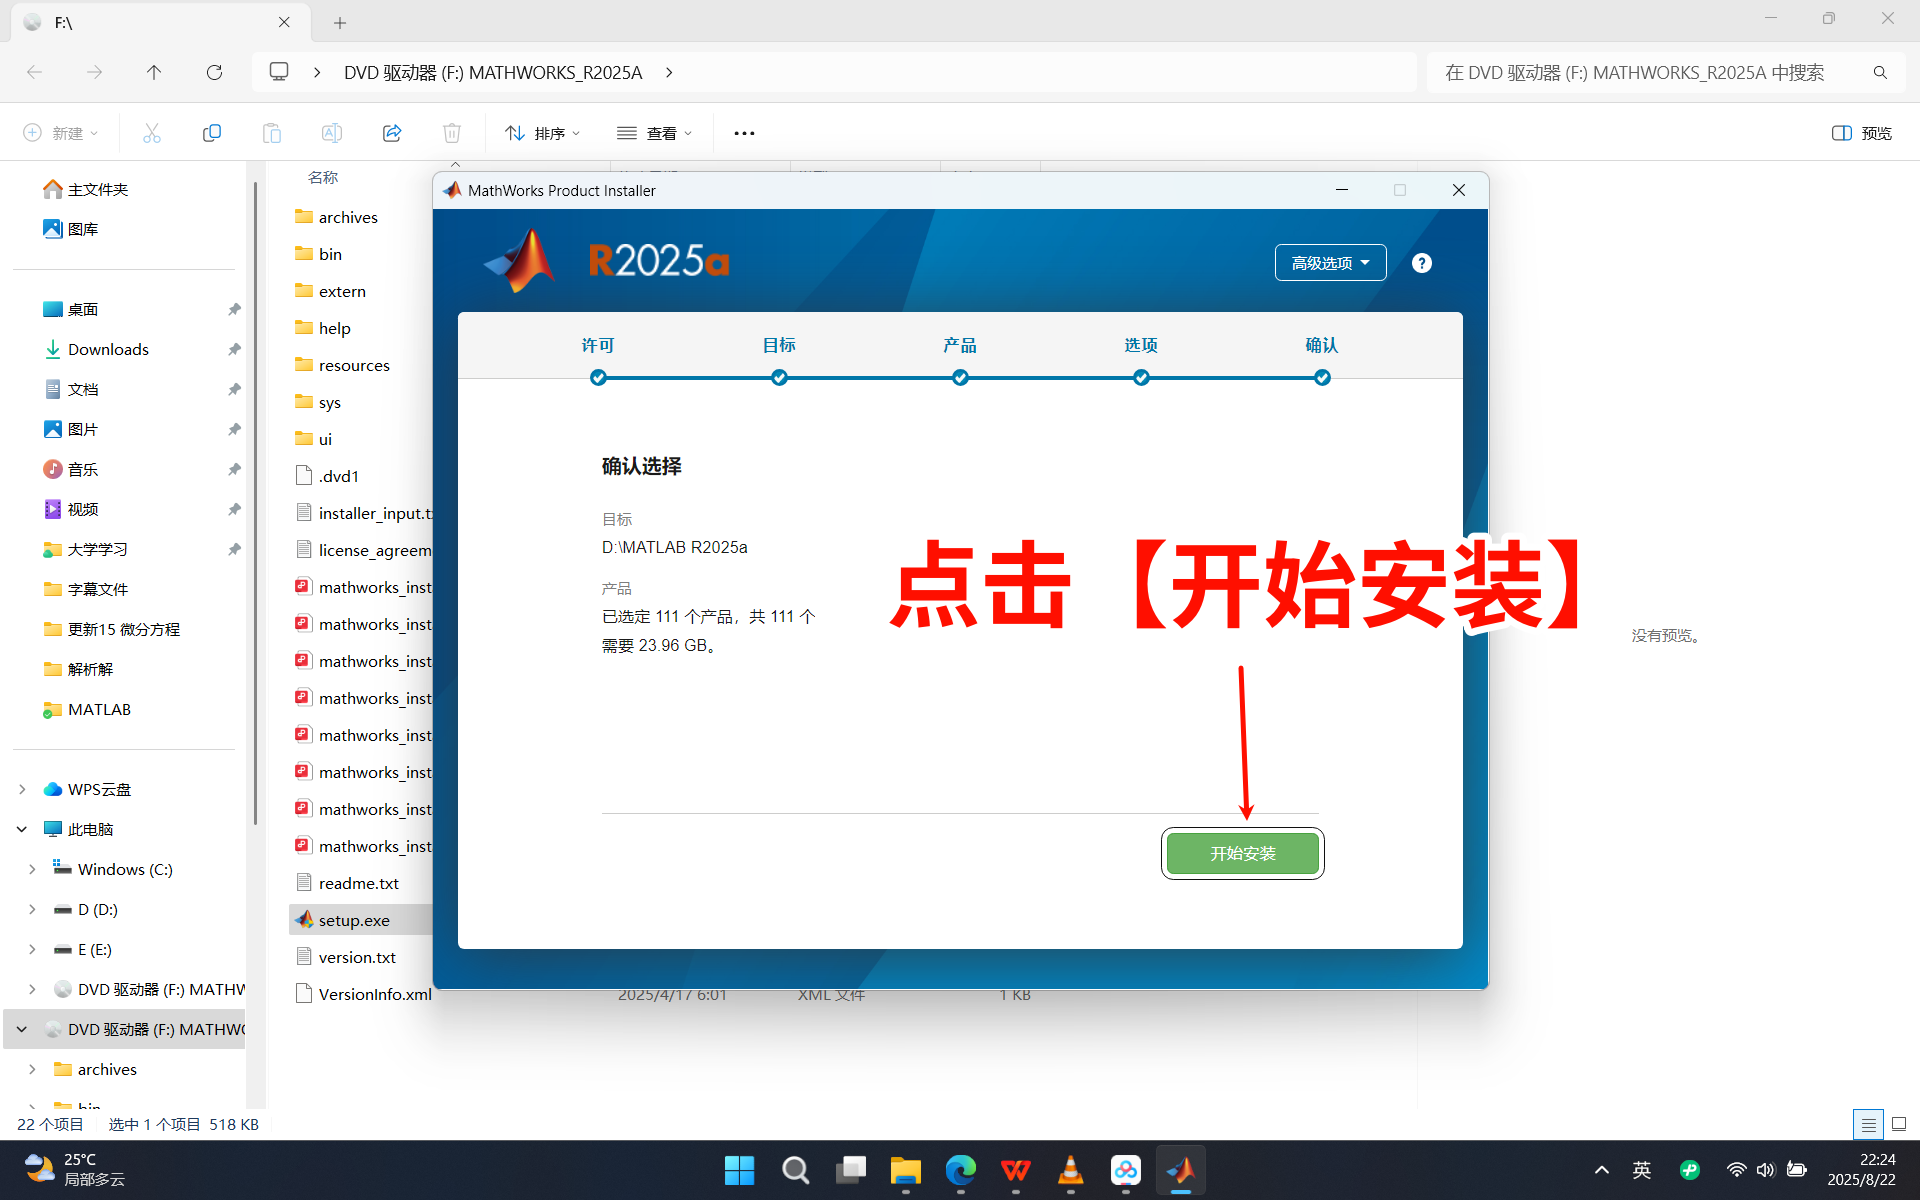
Task: Click the delete trash icon
Action: point(452,133)
